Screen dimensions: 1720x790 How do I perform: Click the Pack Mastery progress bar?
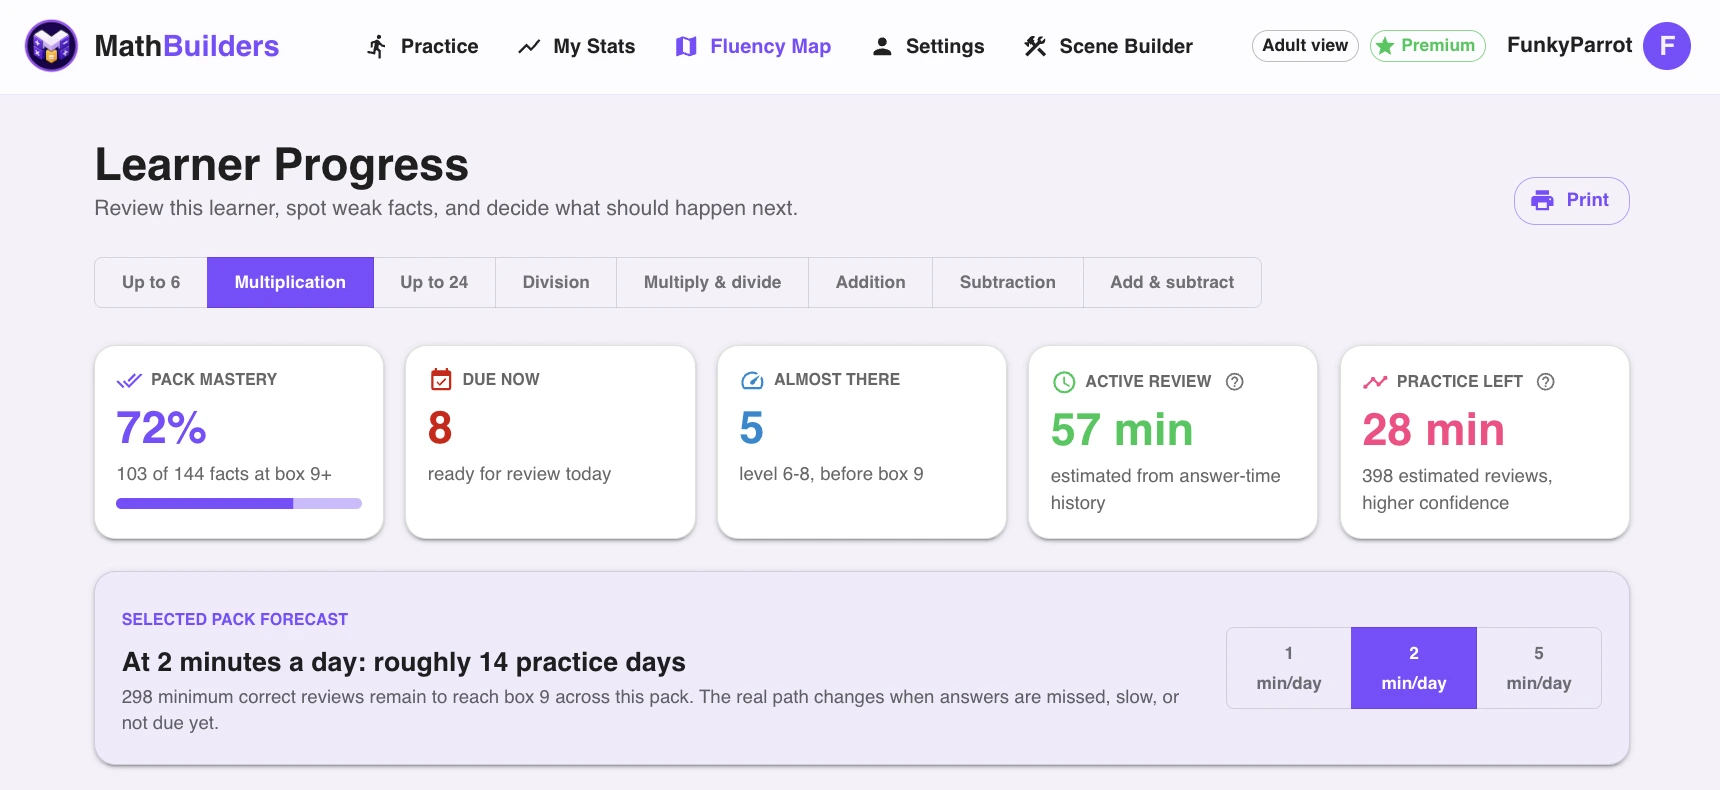[x=239, y=504]
